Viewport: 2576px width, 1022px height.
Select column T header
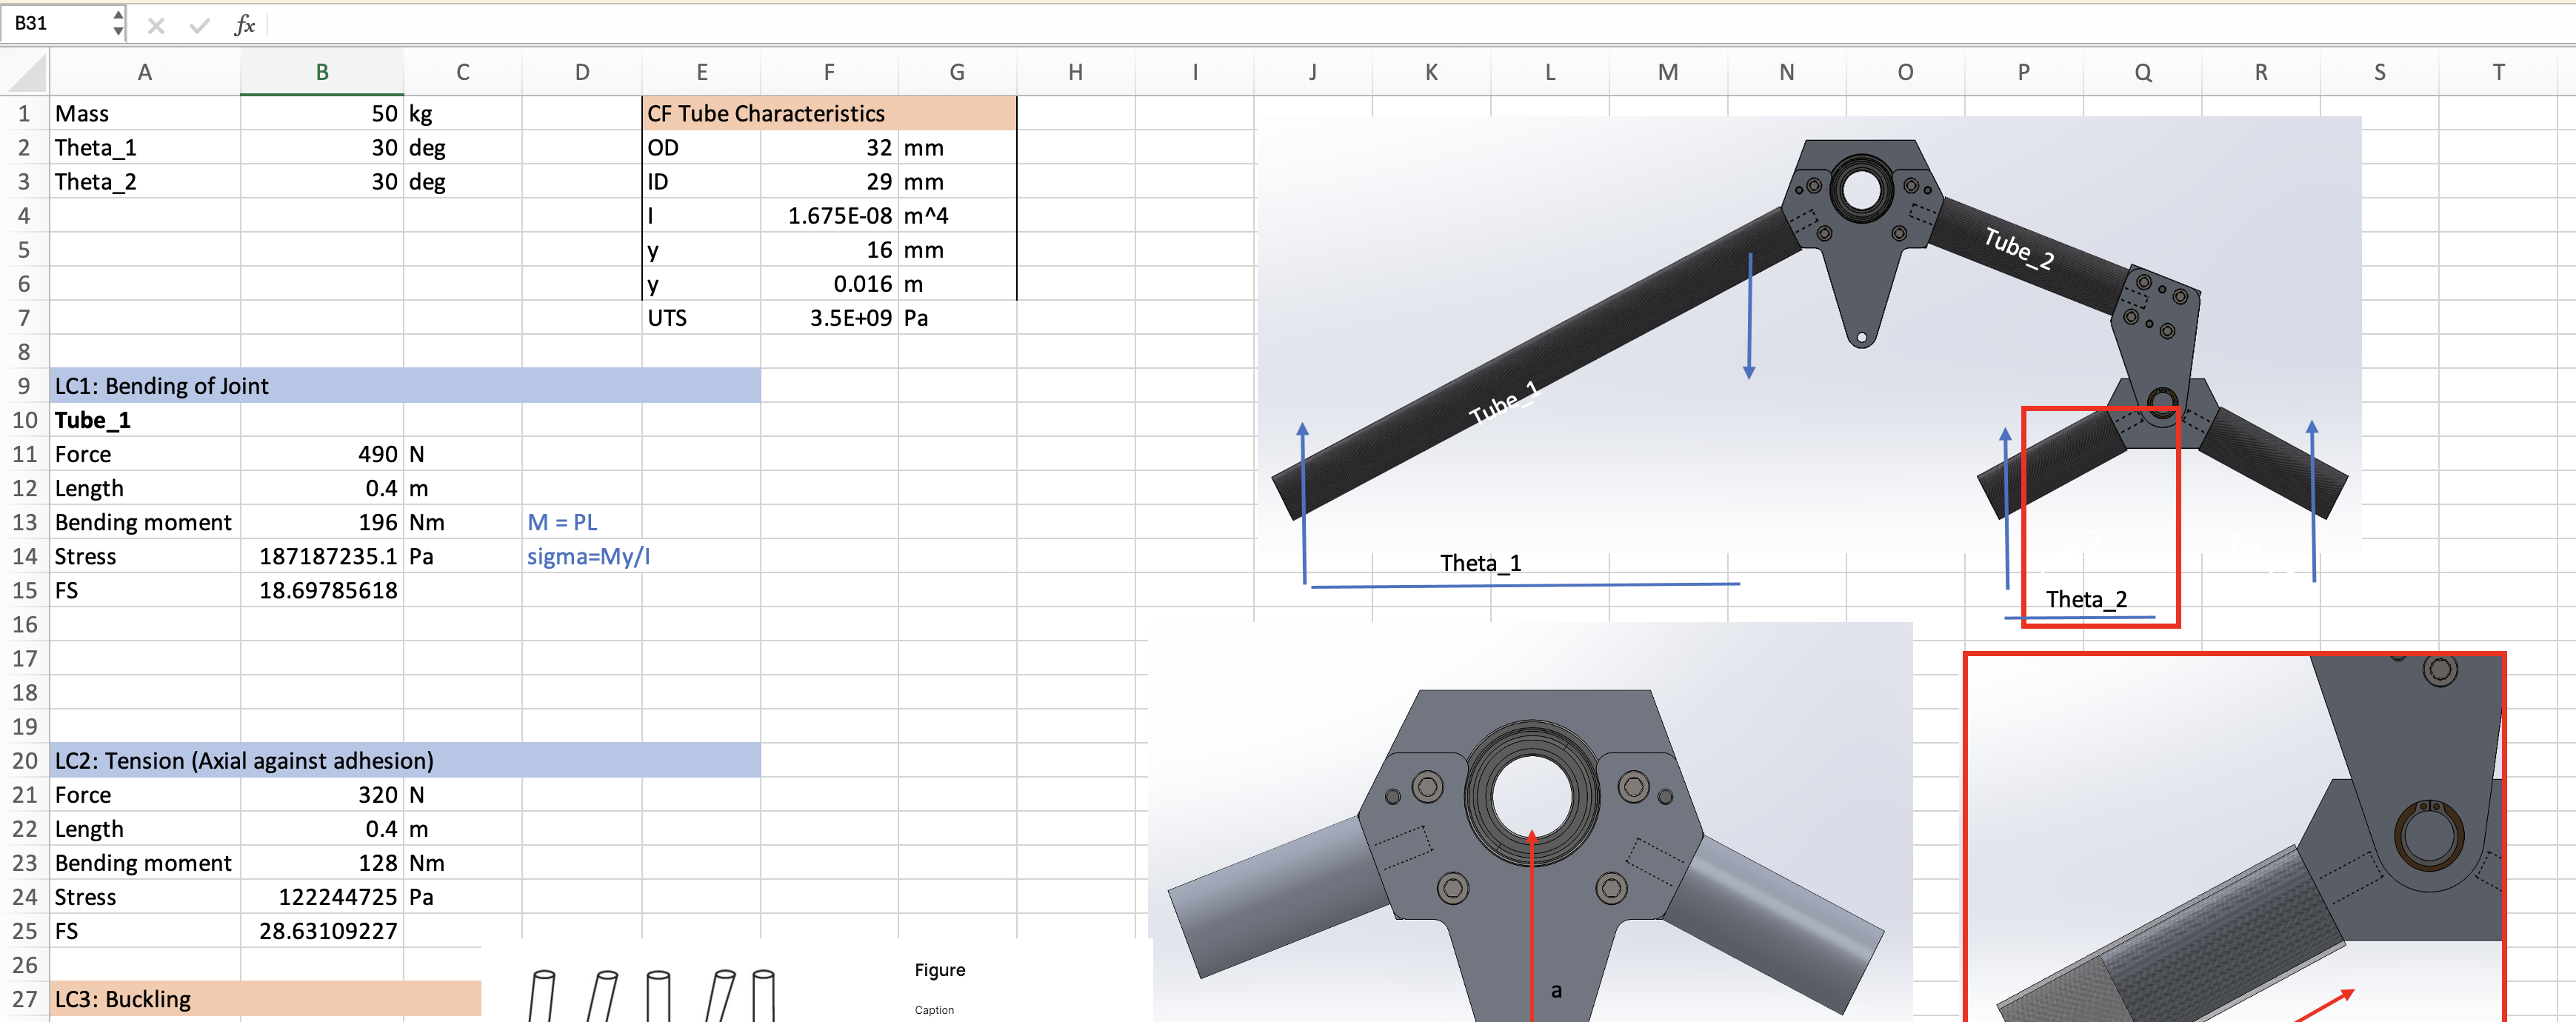2498,72
